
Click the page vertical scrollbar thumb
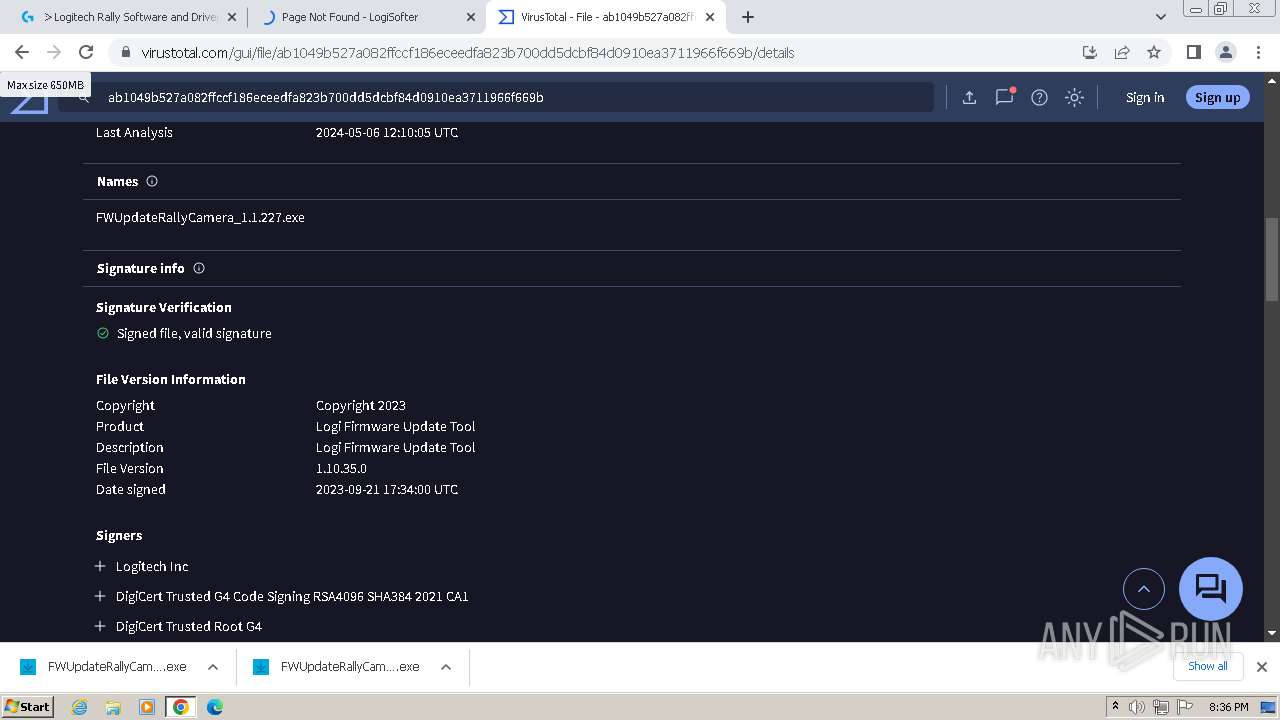(1272, 259)
